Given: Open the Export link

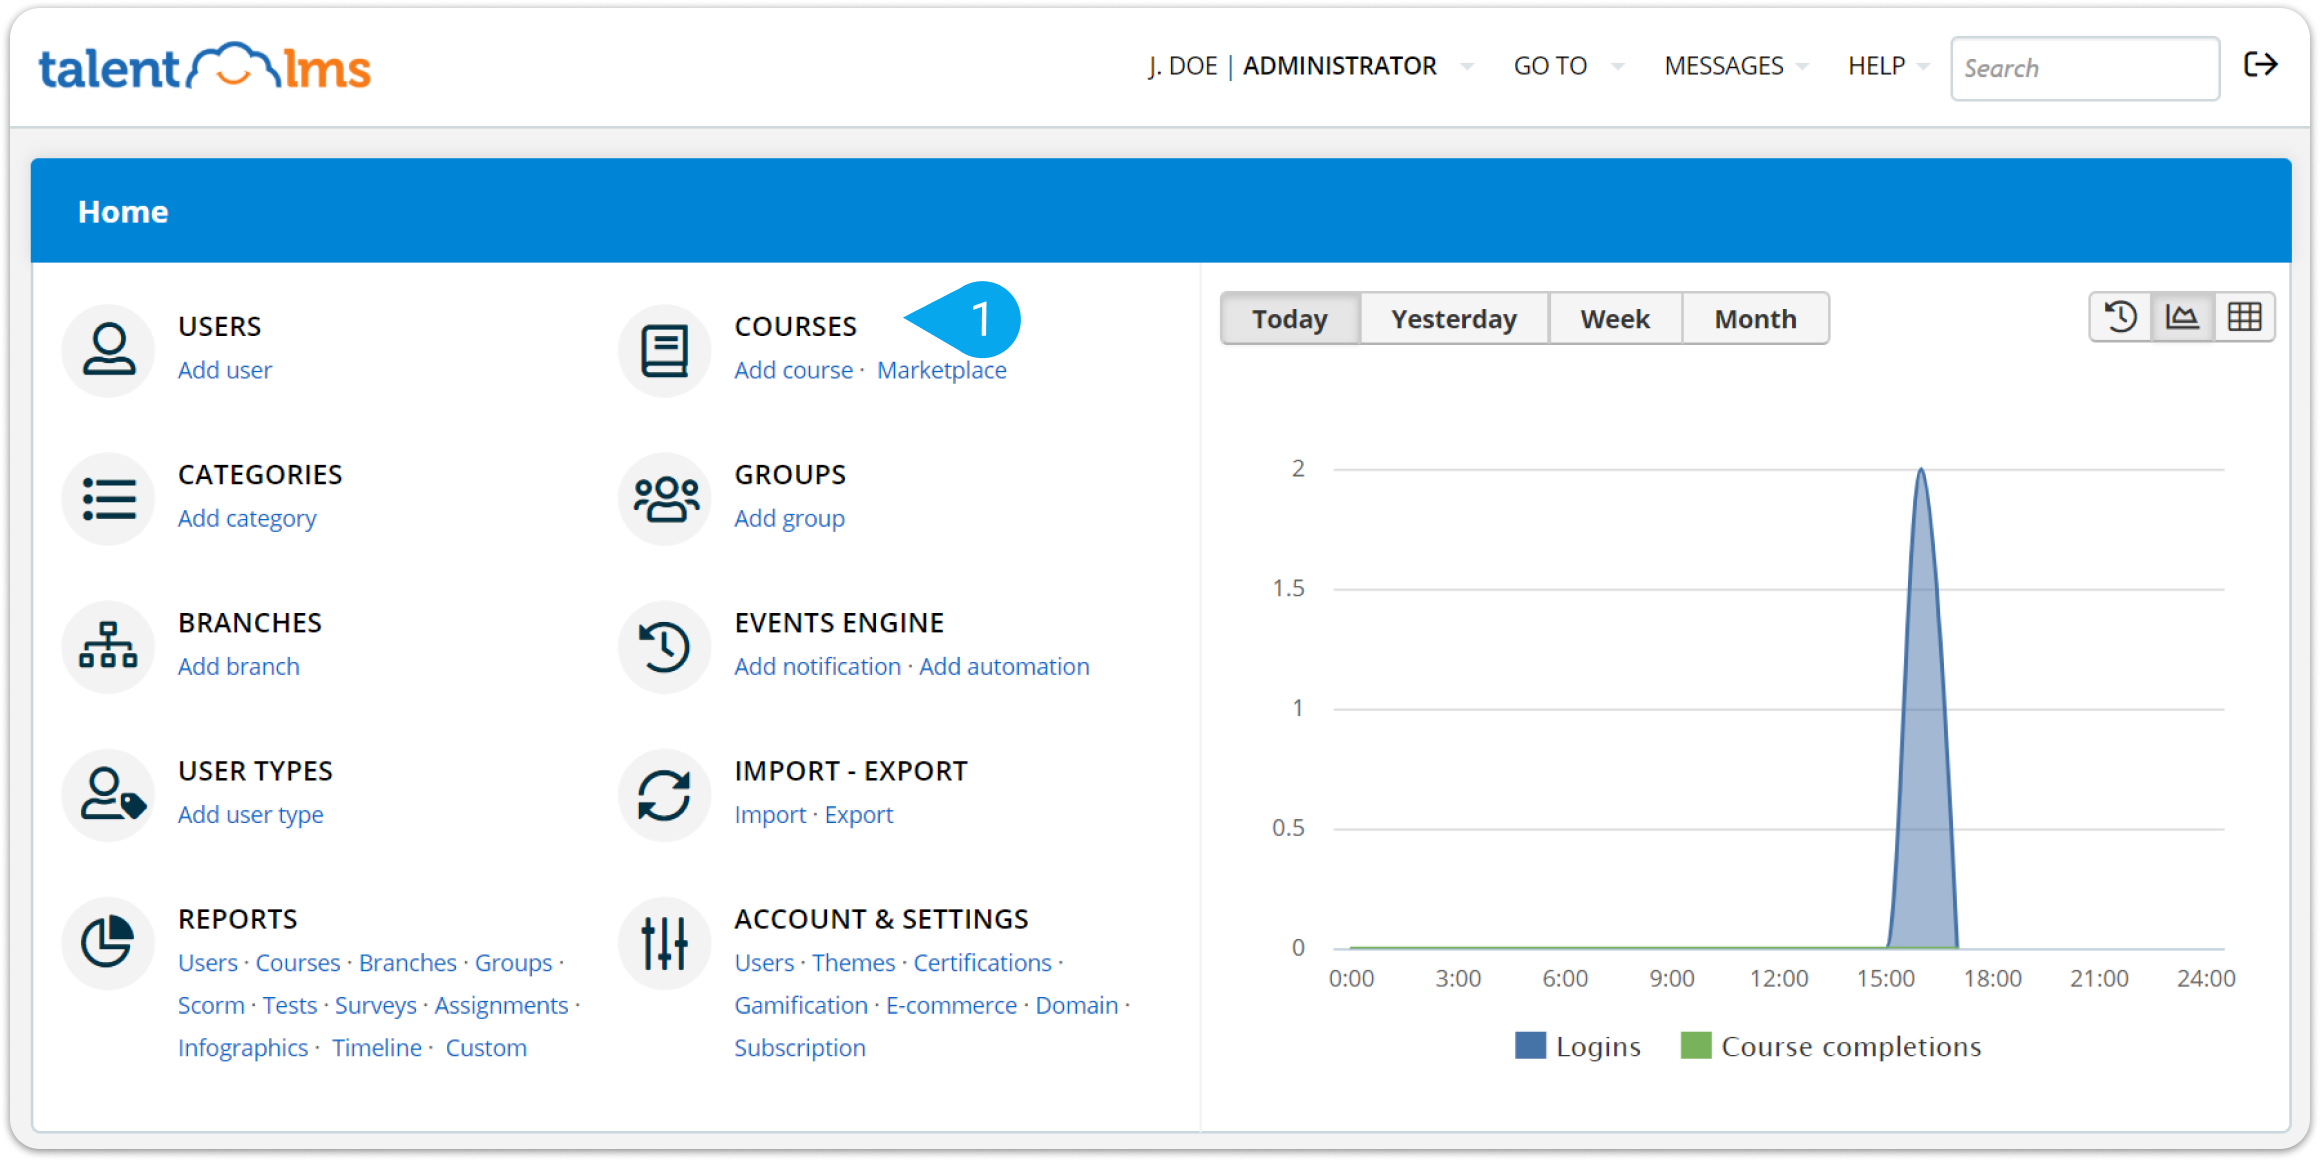Looking at the screenshot, I should point(859,814).
